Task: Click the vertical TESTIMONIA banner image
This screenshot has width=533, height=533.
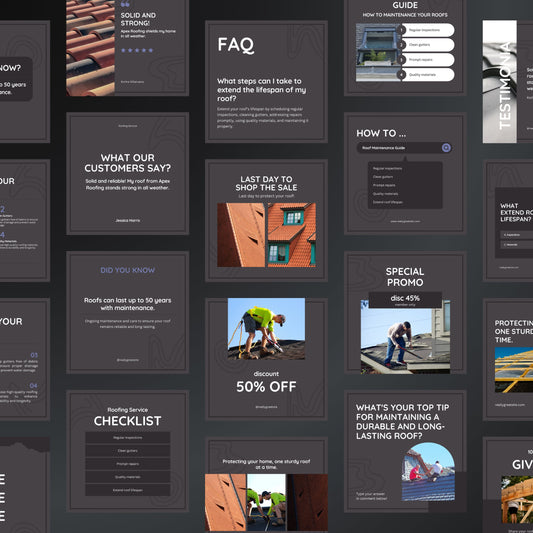Action: 500,82
